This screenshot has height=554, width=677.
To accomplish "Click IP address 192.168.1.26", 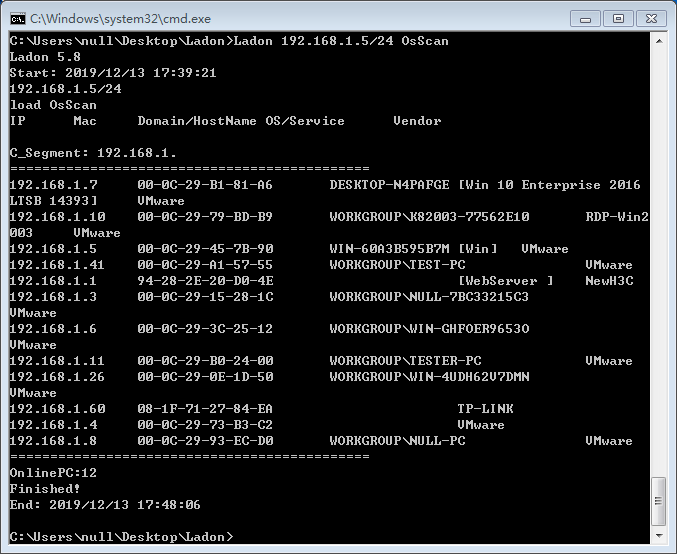I will coord(57,377).
